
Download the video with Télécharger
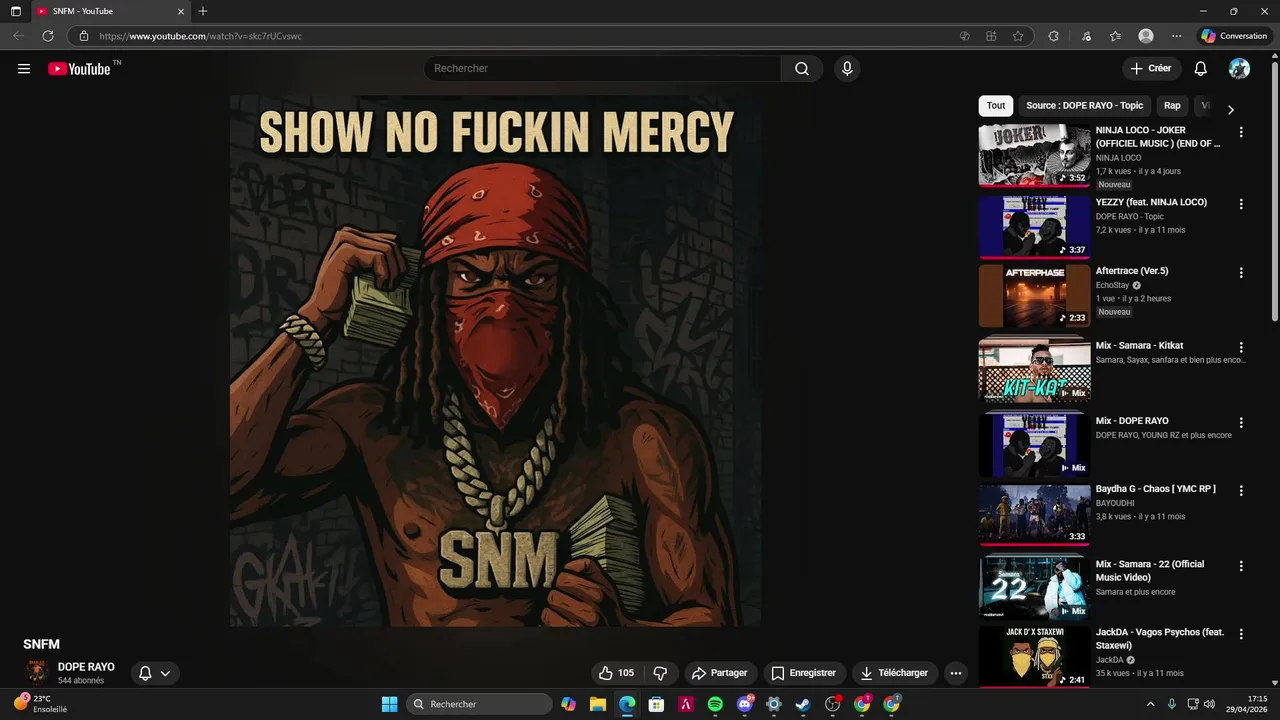tap(894, 673)
